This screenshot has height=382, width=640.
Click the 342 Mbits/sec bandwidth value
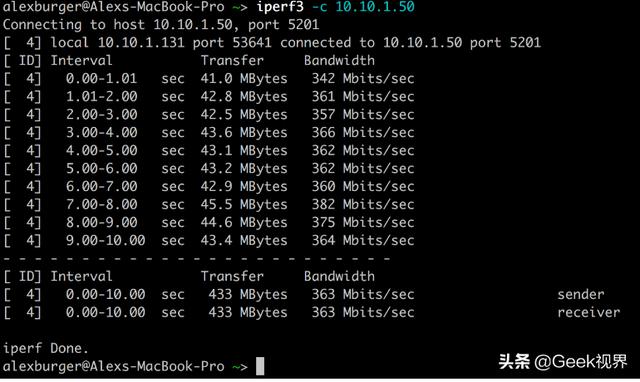[x=363, y=78]
